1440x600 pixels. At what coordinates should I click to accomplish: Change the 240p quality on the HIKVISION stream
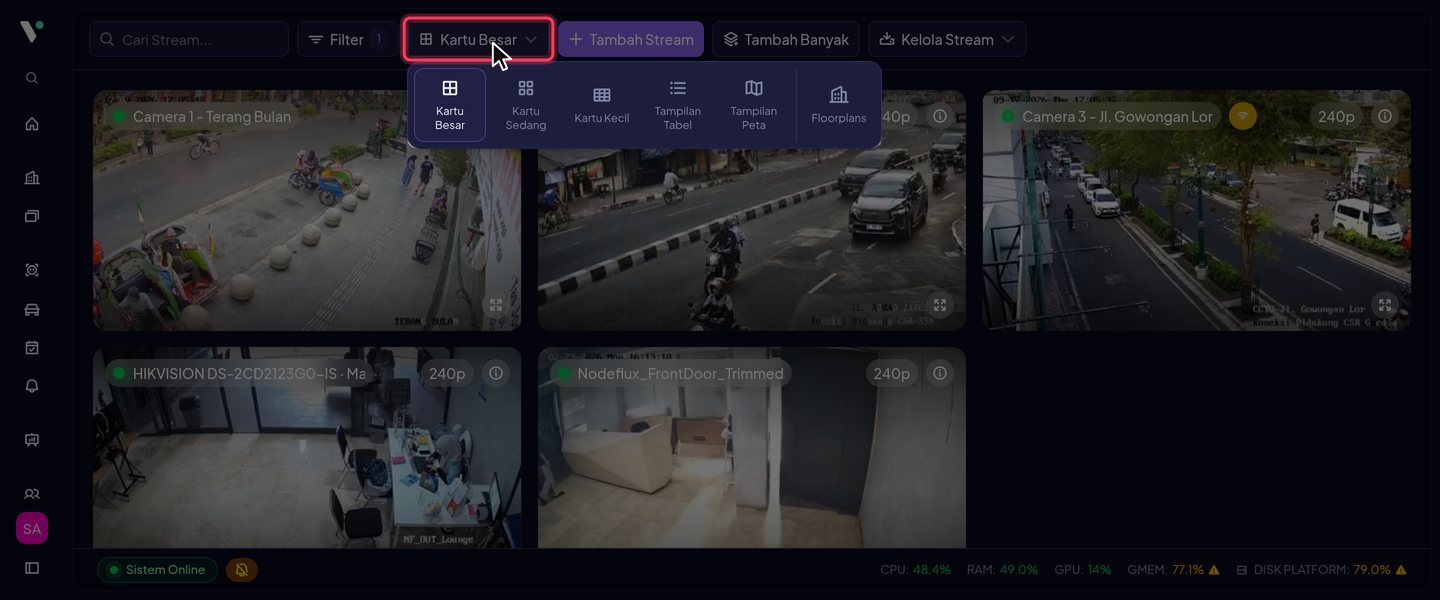click(x=447, y=373)
